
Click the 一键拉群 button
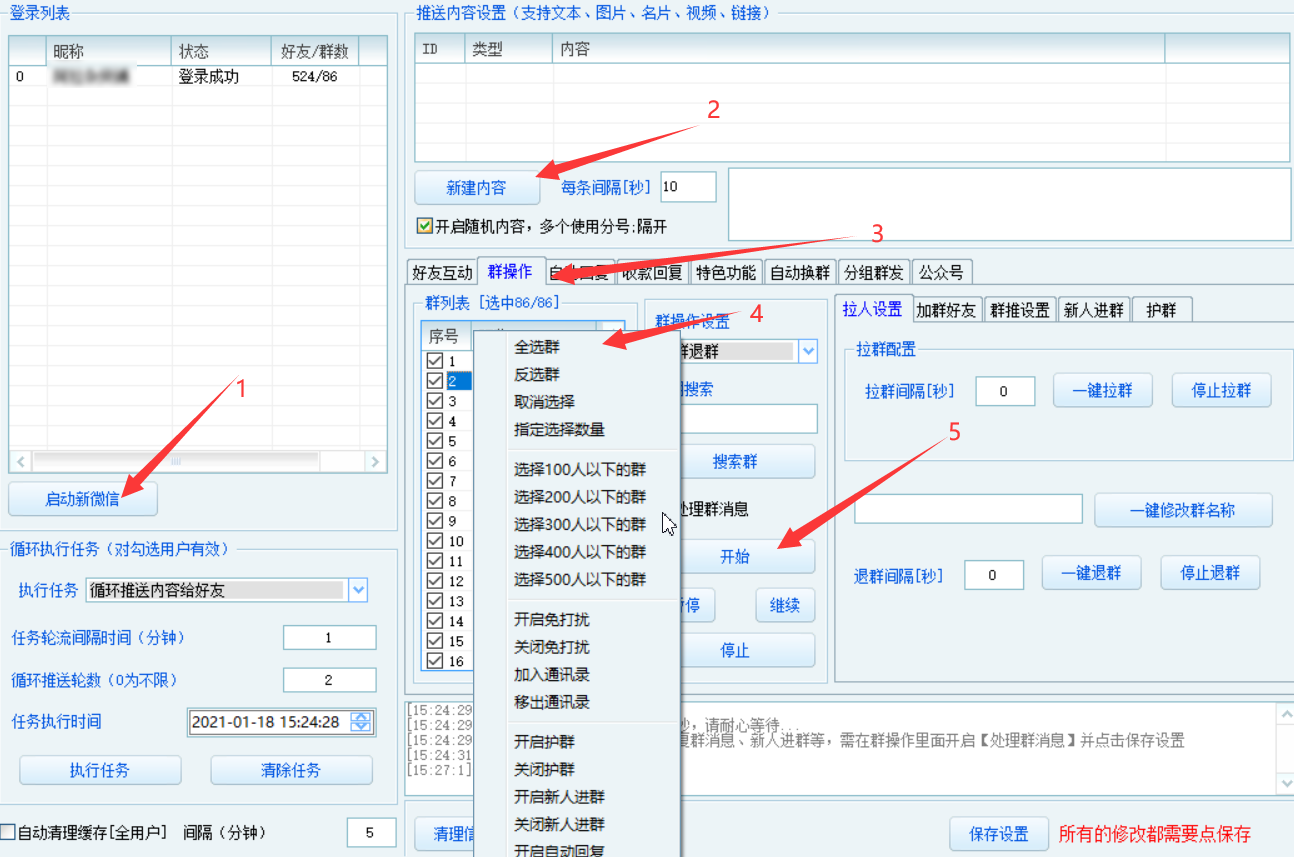[1102, 391]
